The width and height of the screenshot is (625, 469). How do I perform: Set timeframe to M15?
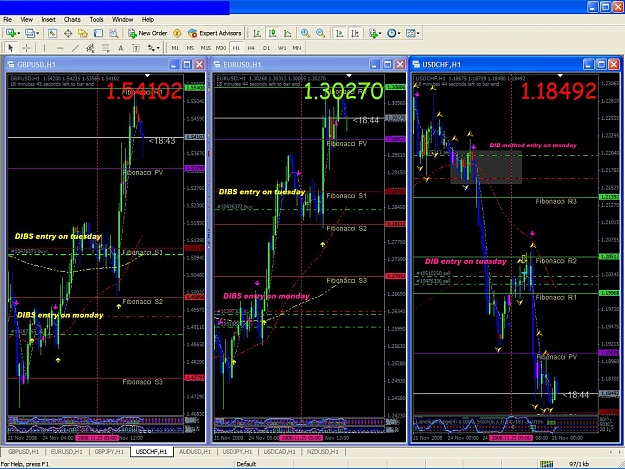click(x=206, y=48)
